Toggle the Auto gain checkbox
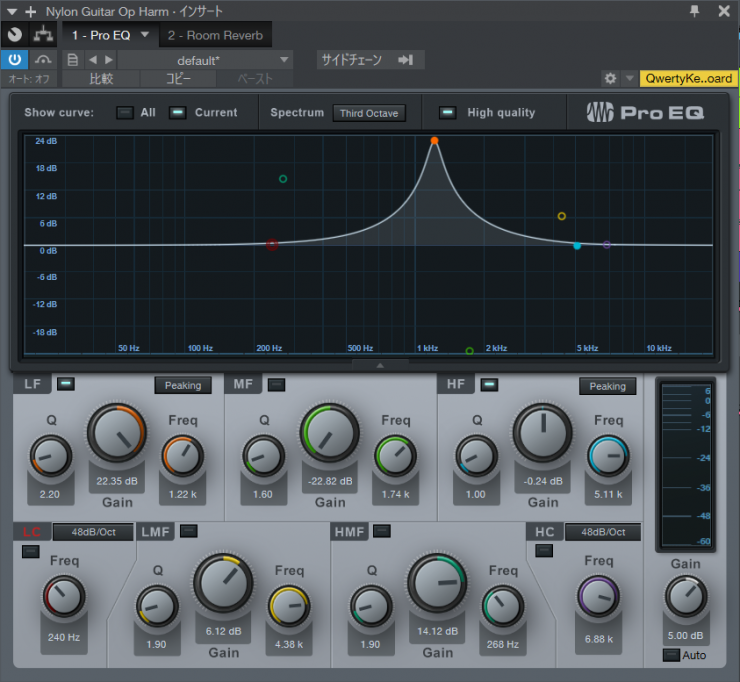 (671, 655)
